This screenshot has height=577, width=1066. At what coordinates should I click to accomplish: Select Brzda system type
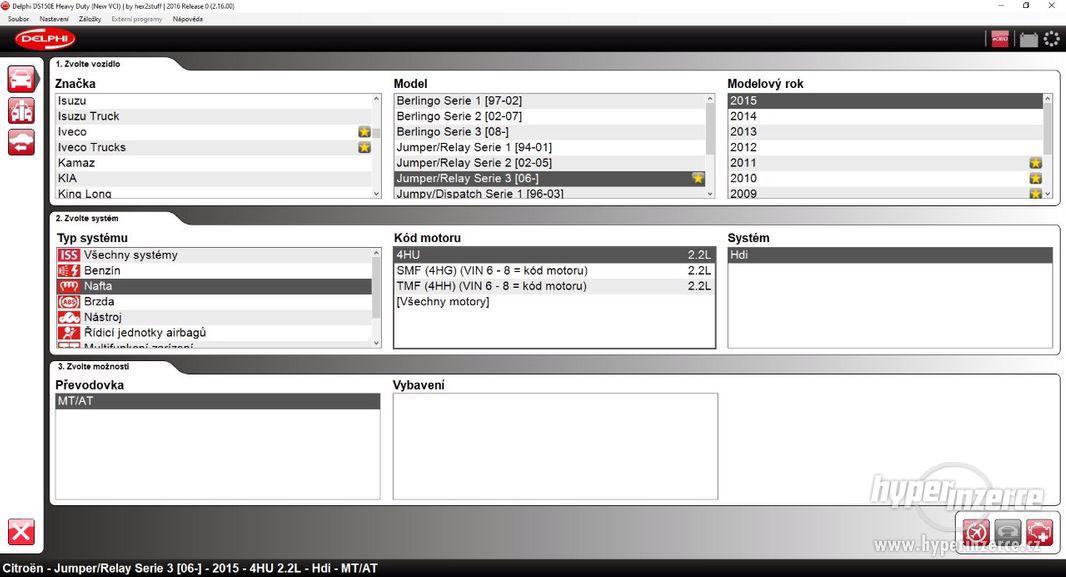[x=99, y=301]
